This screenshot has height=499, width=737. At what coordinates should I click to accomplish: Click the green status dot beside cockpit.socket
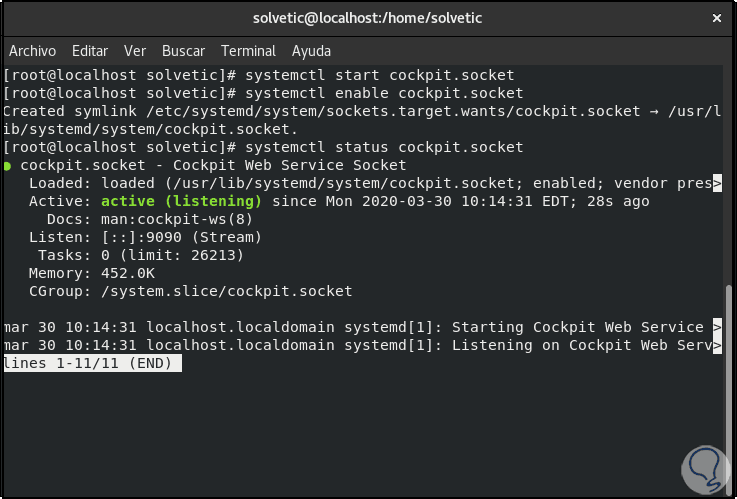8,166
